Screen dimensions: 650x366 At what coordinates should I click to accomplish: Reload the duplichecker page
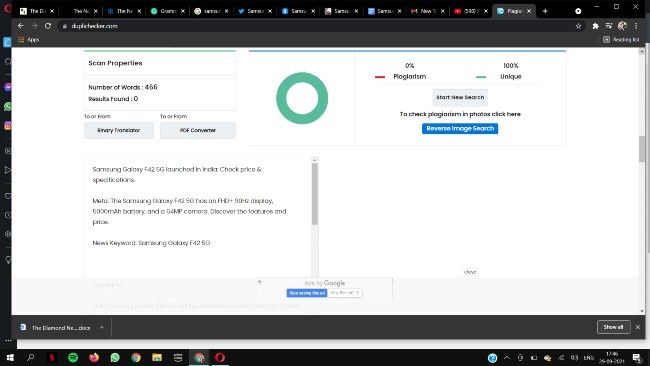48,26
